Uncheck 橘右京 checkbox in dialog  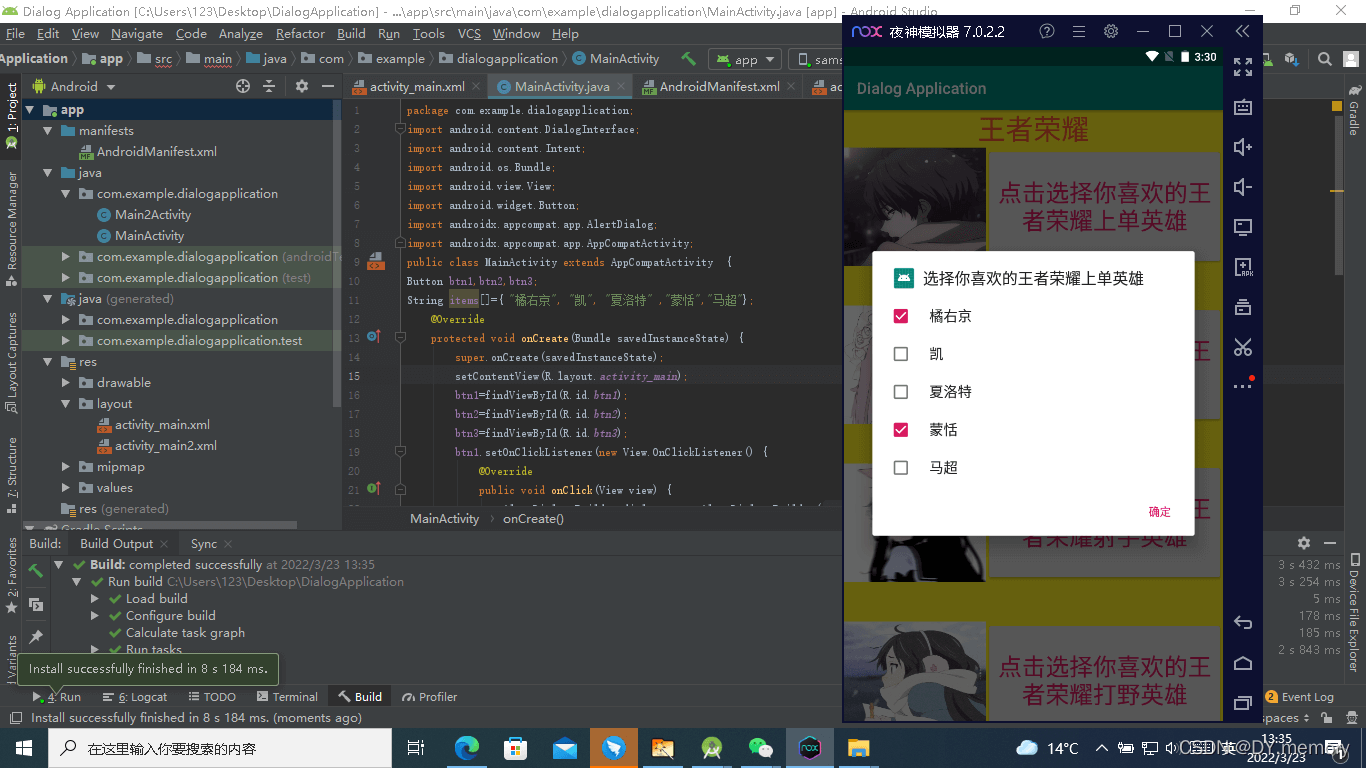[901, 316]
